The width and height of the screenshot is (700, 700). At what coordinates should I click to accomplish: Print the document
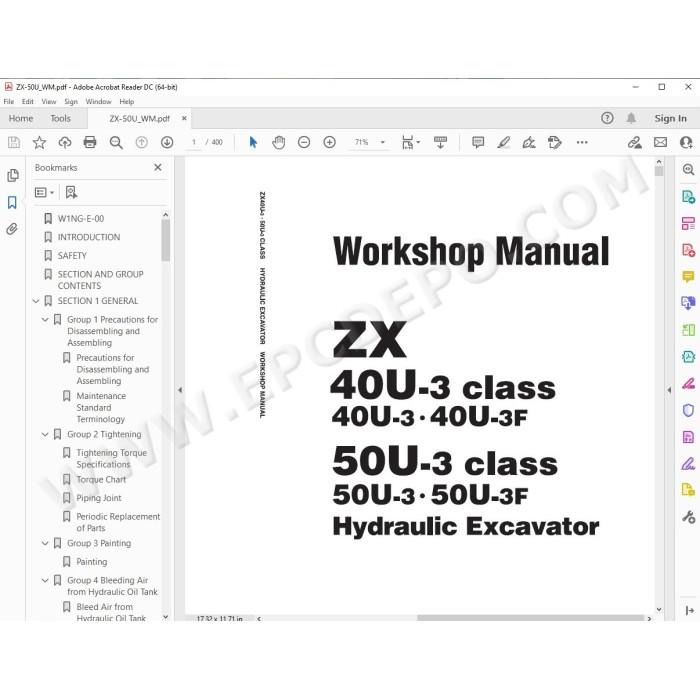coord(90,142)
